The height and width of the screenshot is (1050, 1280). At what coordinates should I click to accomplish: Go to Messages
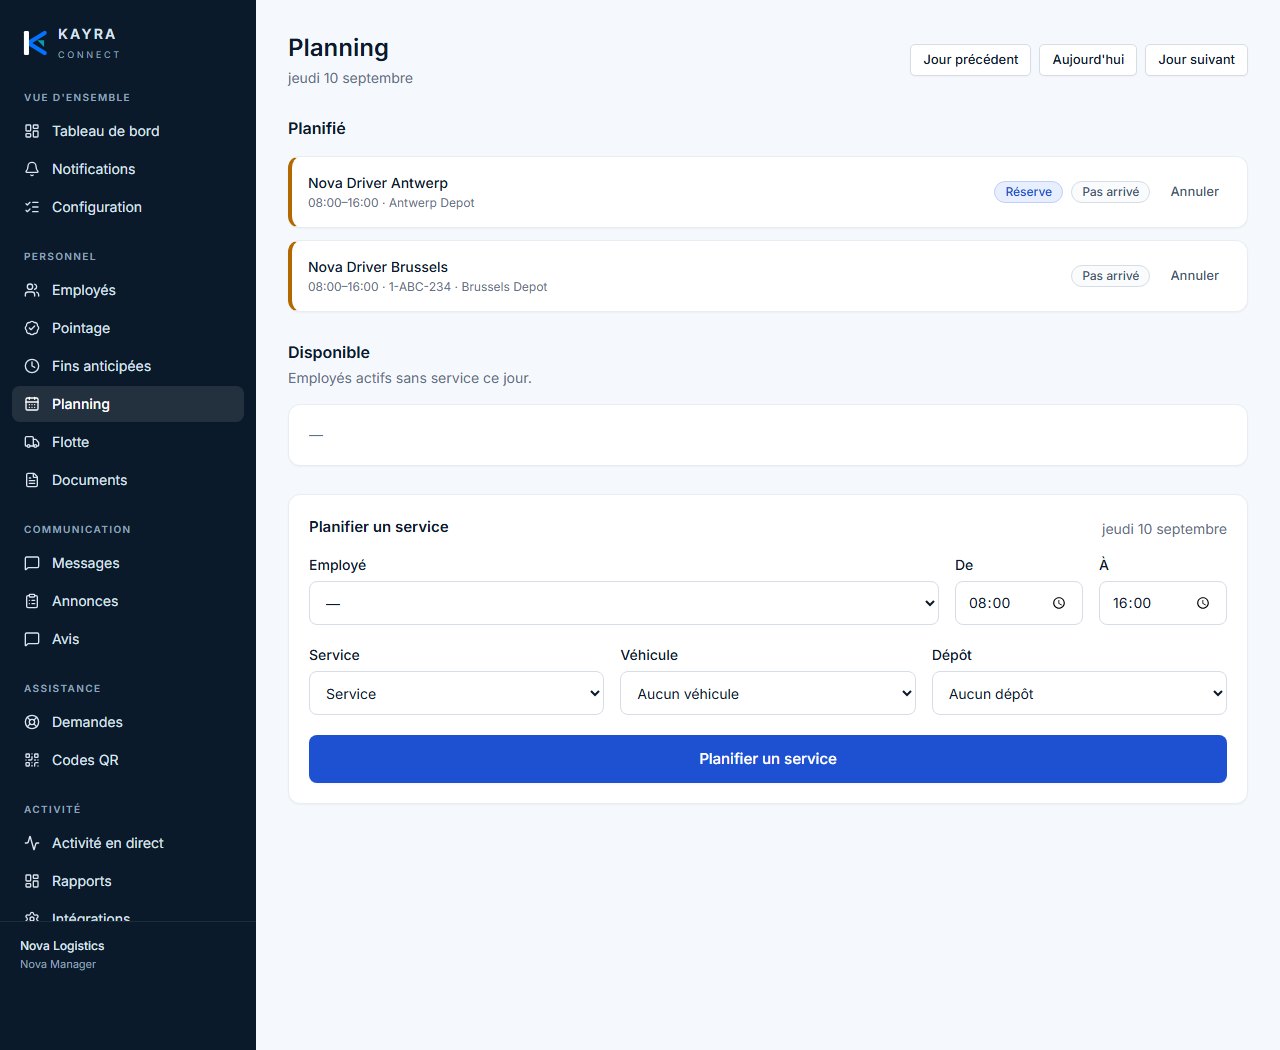click(x=128, y=563)
